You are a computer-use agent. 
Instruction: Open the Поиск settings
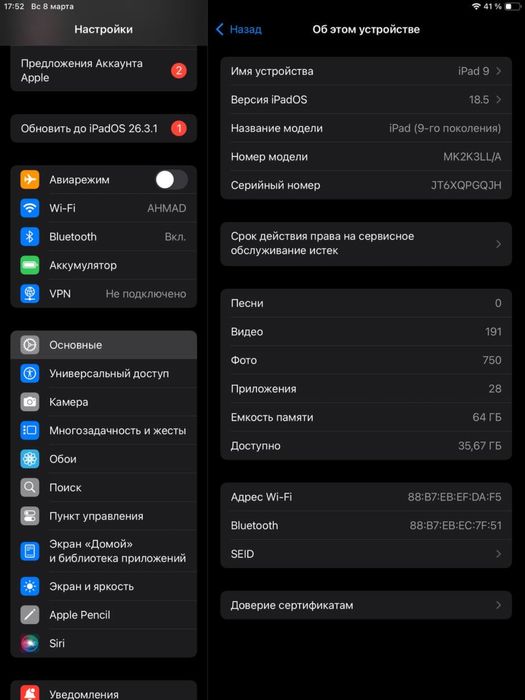tap(104, 488)
